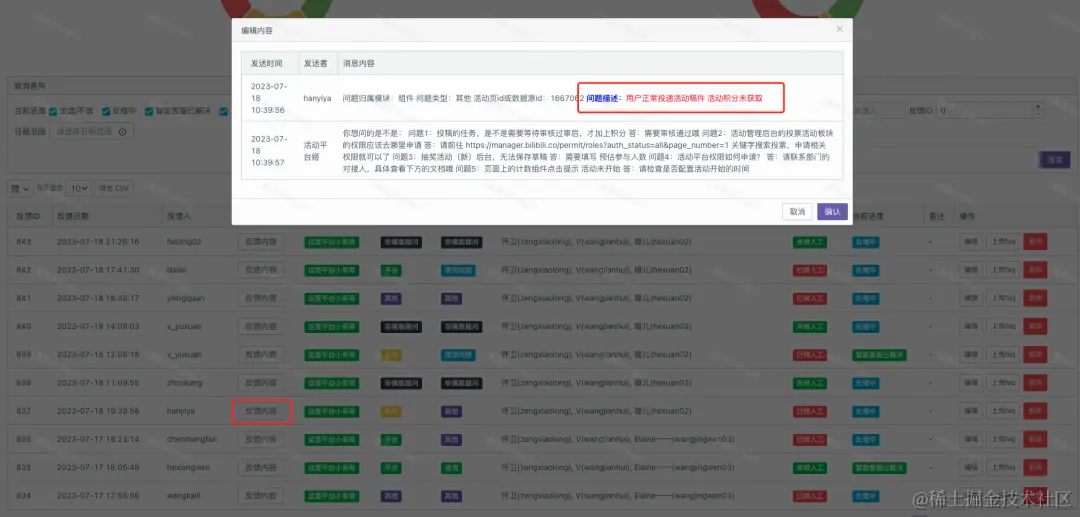Open 反馈内容 for row 834 wangkaili

coord(260,496)
